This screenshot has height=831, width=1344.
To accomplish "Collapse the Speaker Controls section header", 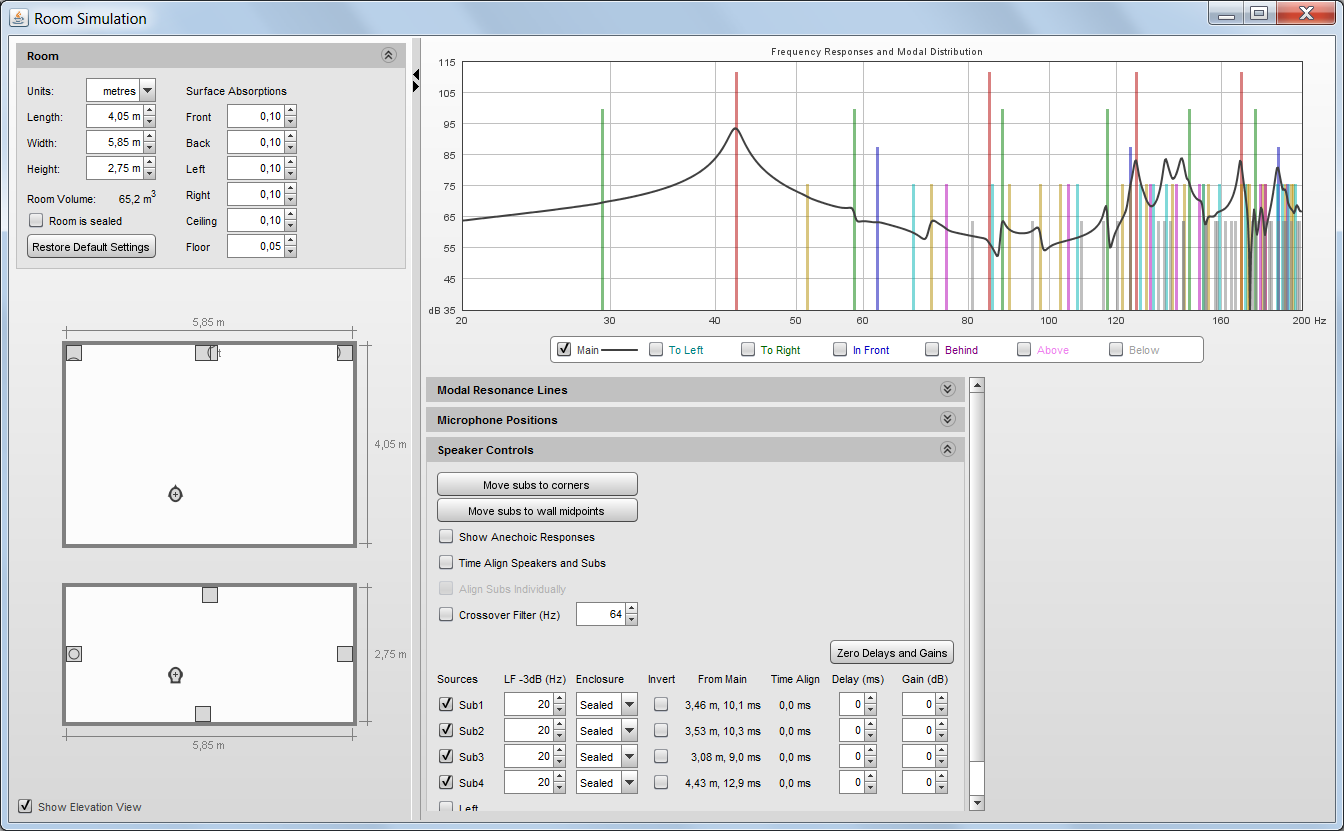I will [947, 450].
